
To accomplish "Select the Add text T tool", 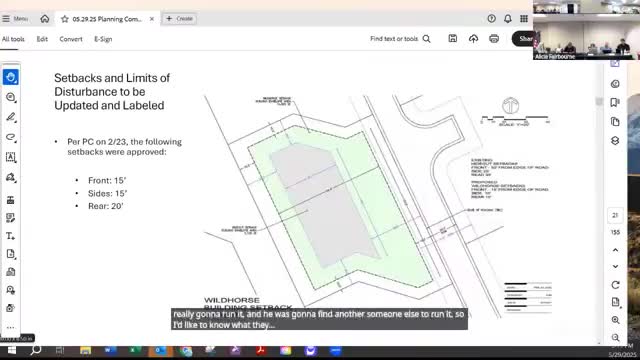I will coord(11,236).
